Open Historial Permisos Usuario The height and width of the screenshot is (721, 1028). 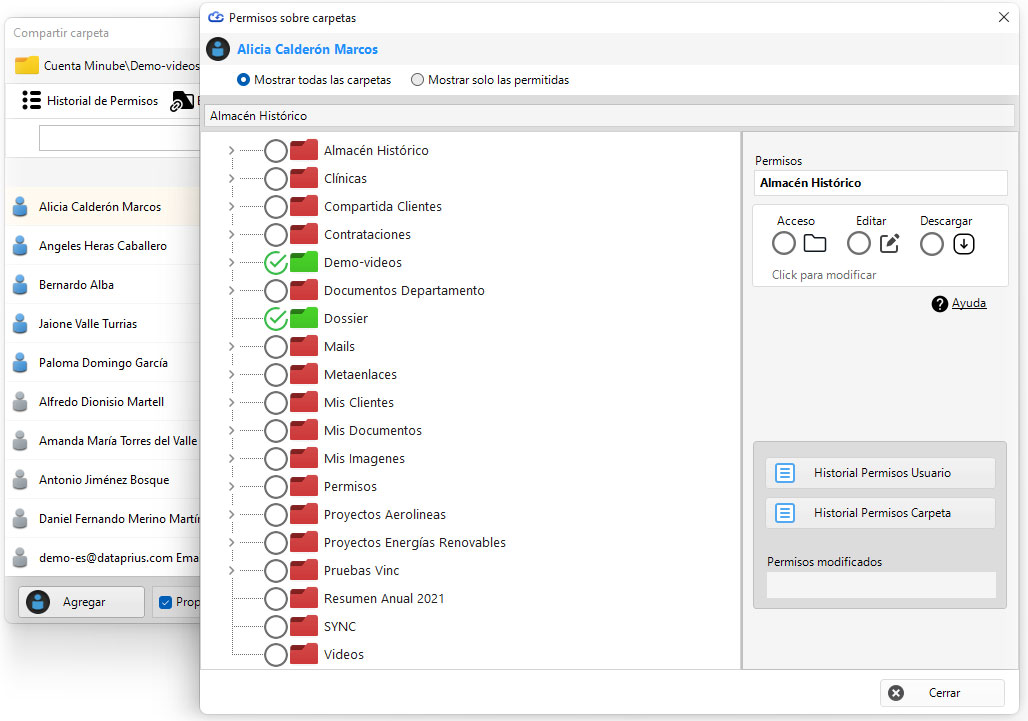[x=880, y=473]
